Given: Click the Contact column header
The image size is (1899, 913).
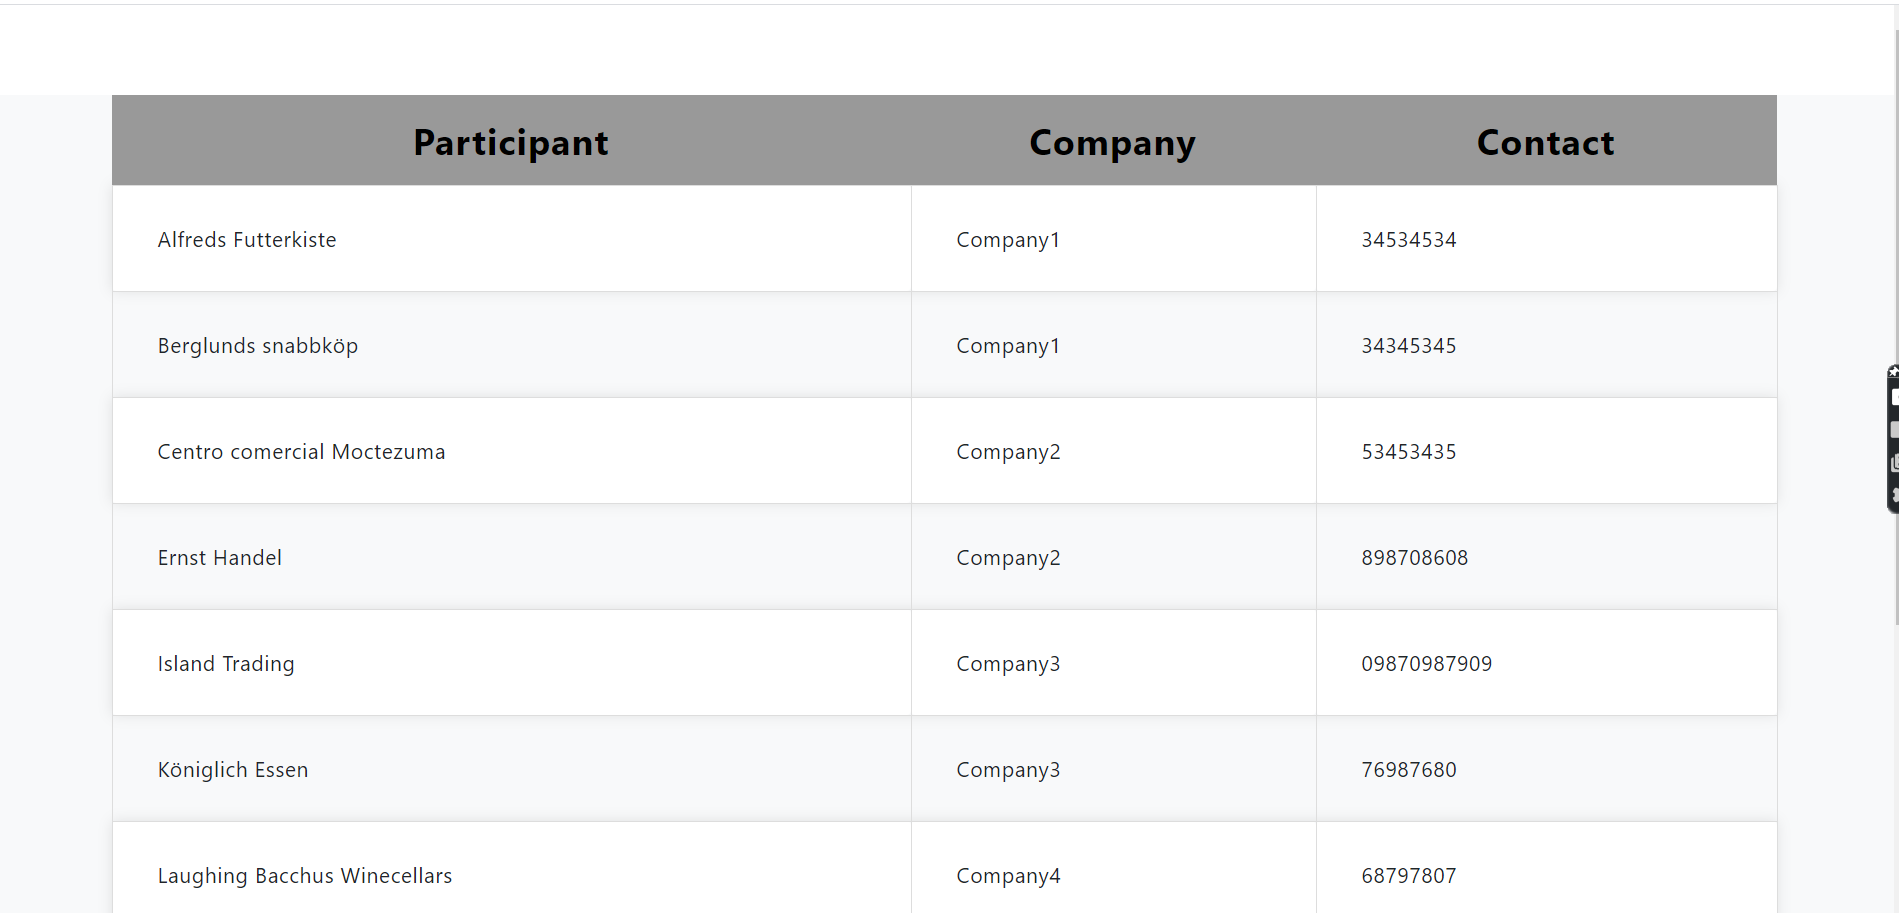Looking at the screenshot, I should coord(1545,143).
